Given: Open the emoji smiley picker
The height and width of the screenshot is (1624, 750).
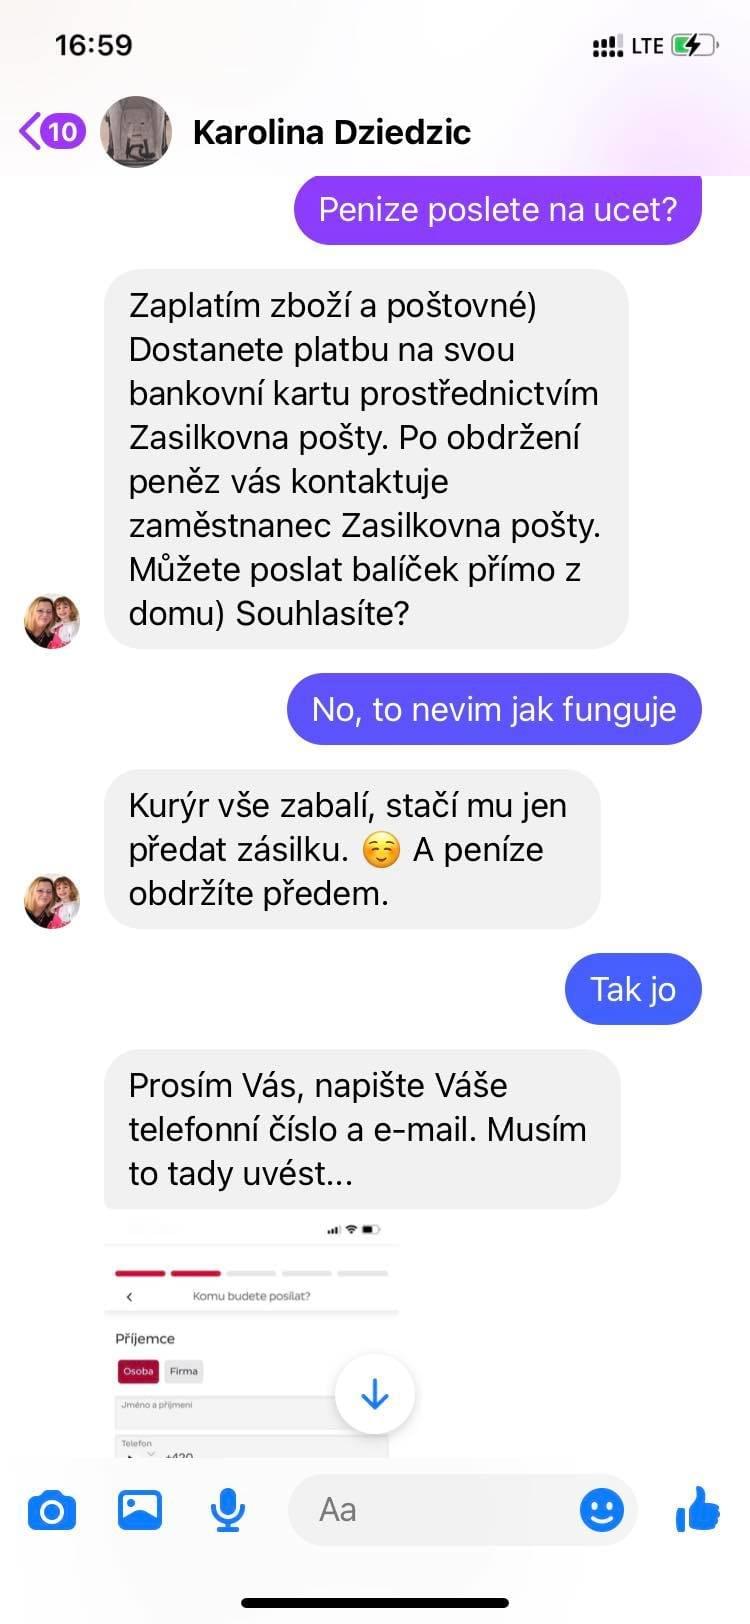Looking at the screenshot, I should [x=602, y=1509].
